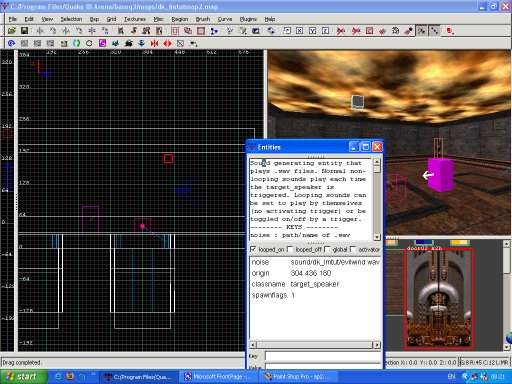This screenshot has height=384, width=512.
Task: Open the Textures menu
Action: pyautogui.click(x=135, y=19)
